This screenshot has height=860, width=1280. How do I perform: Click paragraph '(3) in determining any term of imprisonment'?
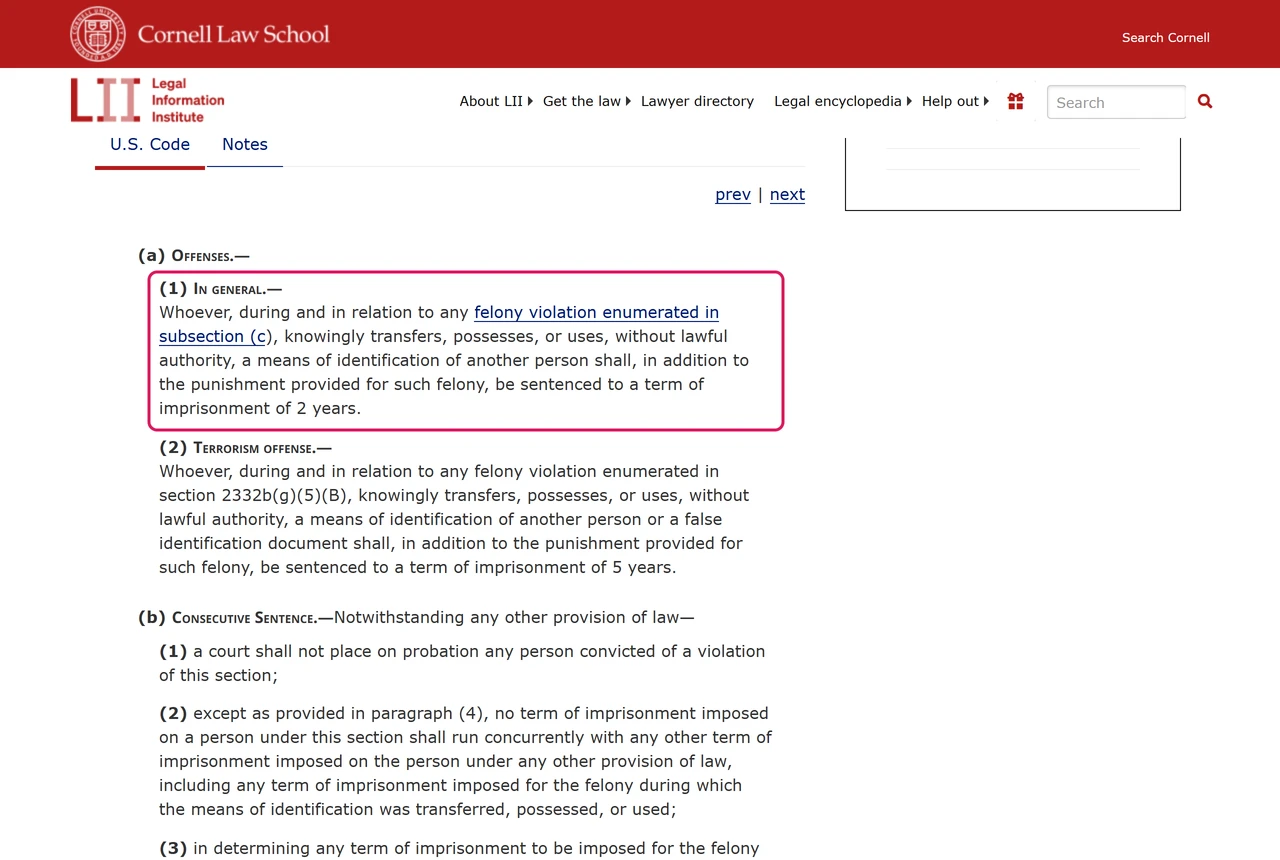point(460,849)
